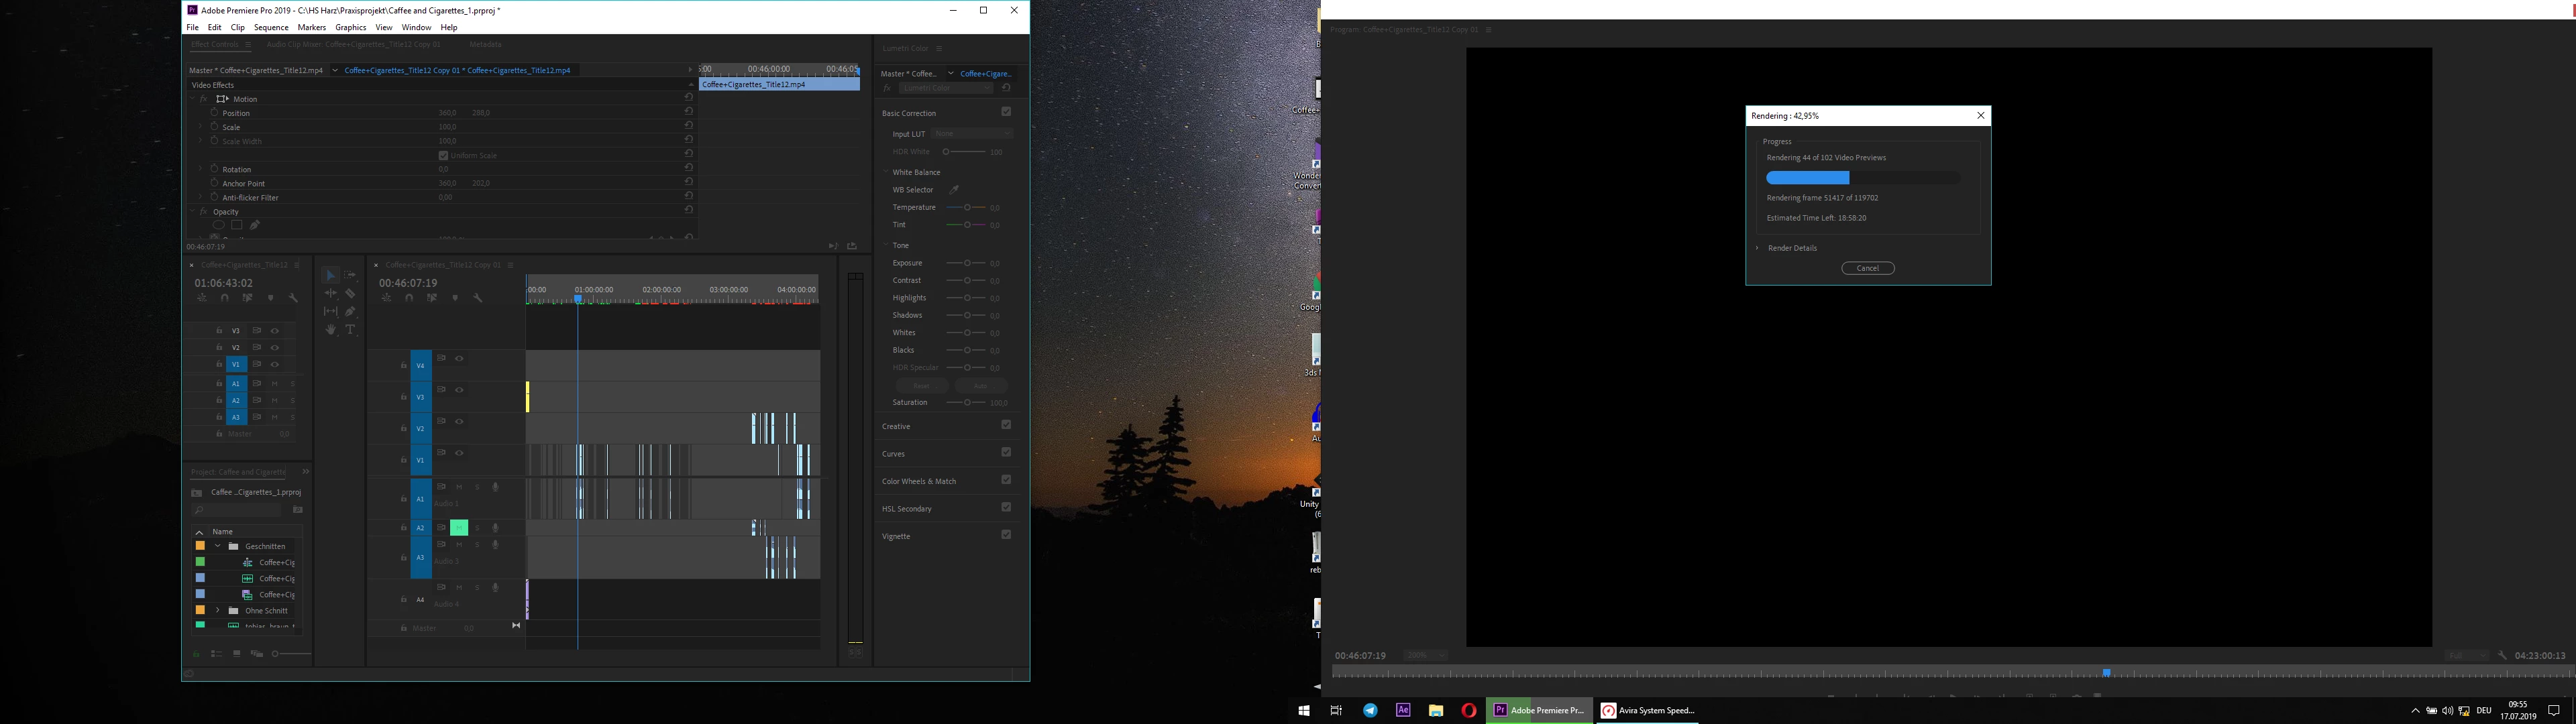Switch to the Metadata tab
Image resolution: width=2576 pixels, height=724 pixels.
(x=485, y=44)
